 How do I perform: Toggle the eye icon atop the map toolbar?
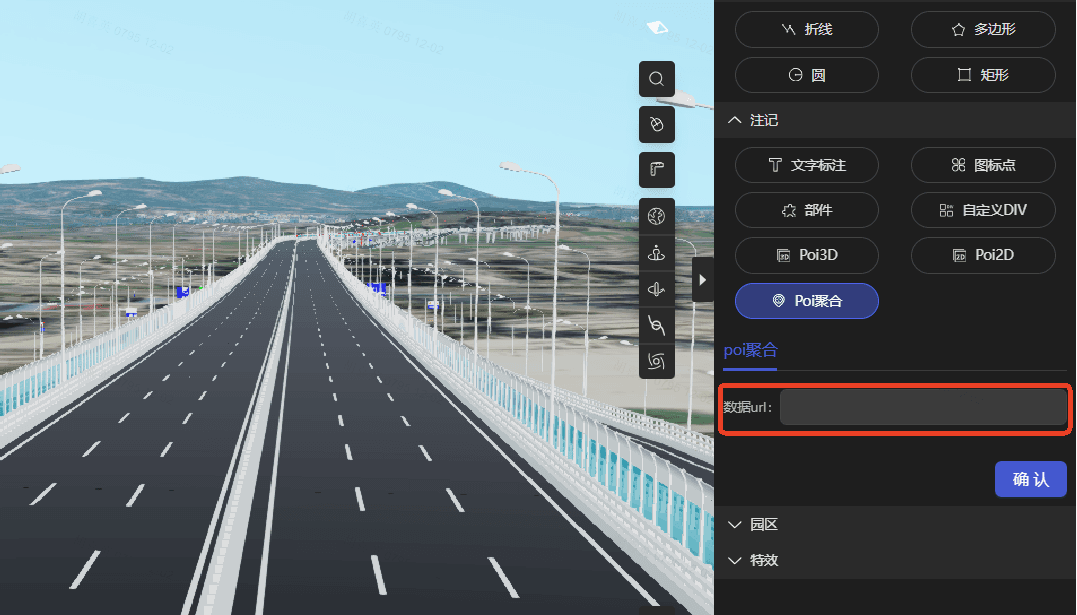(x=657, y=27)
